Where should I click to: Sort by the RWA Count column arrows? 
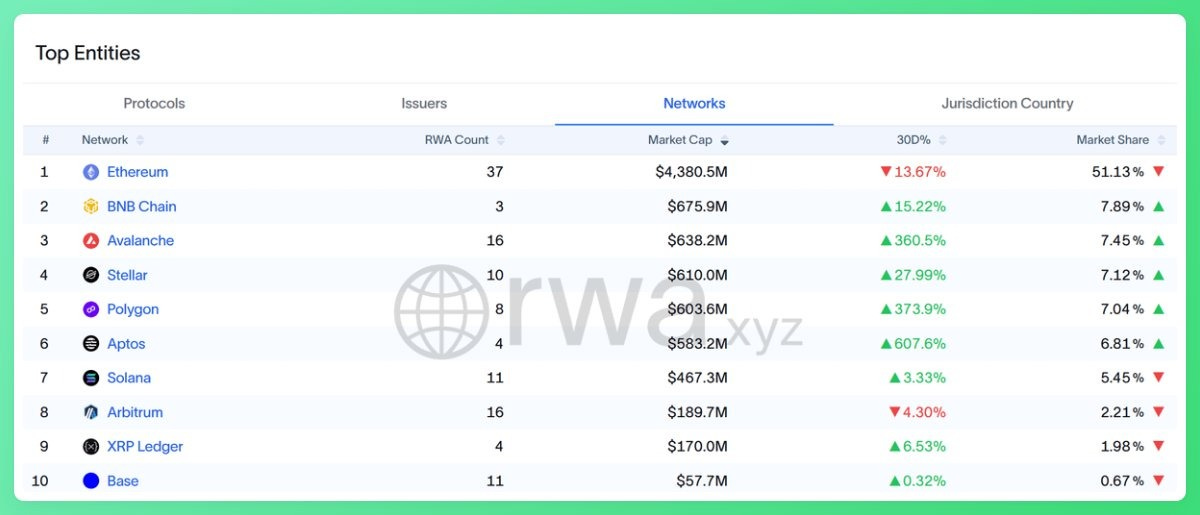tap(501, 140)
